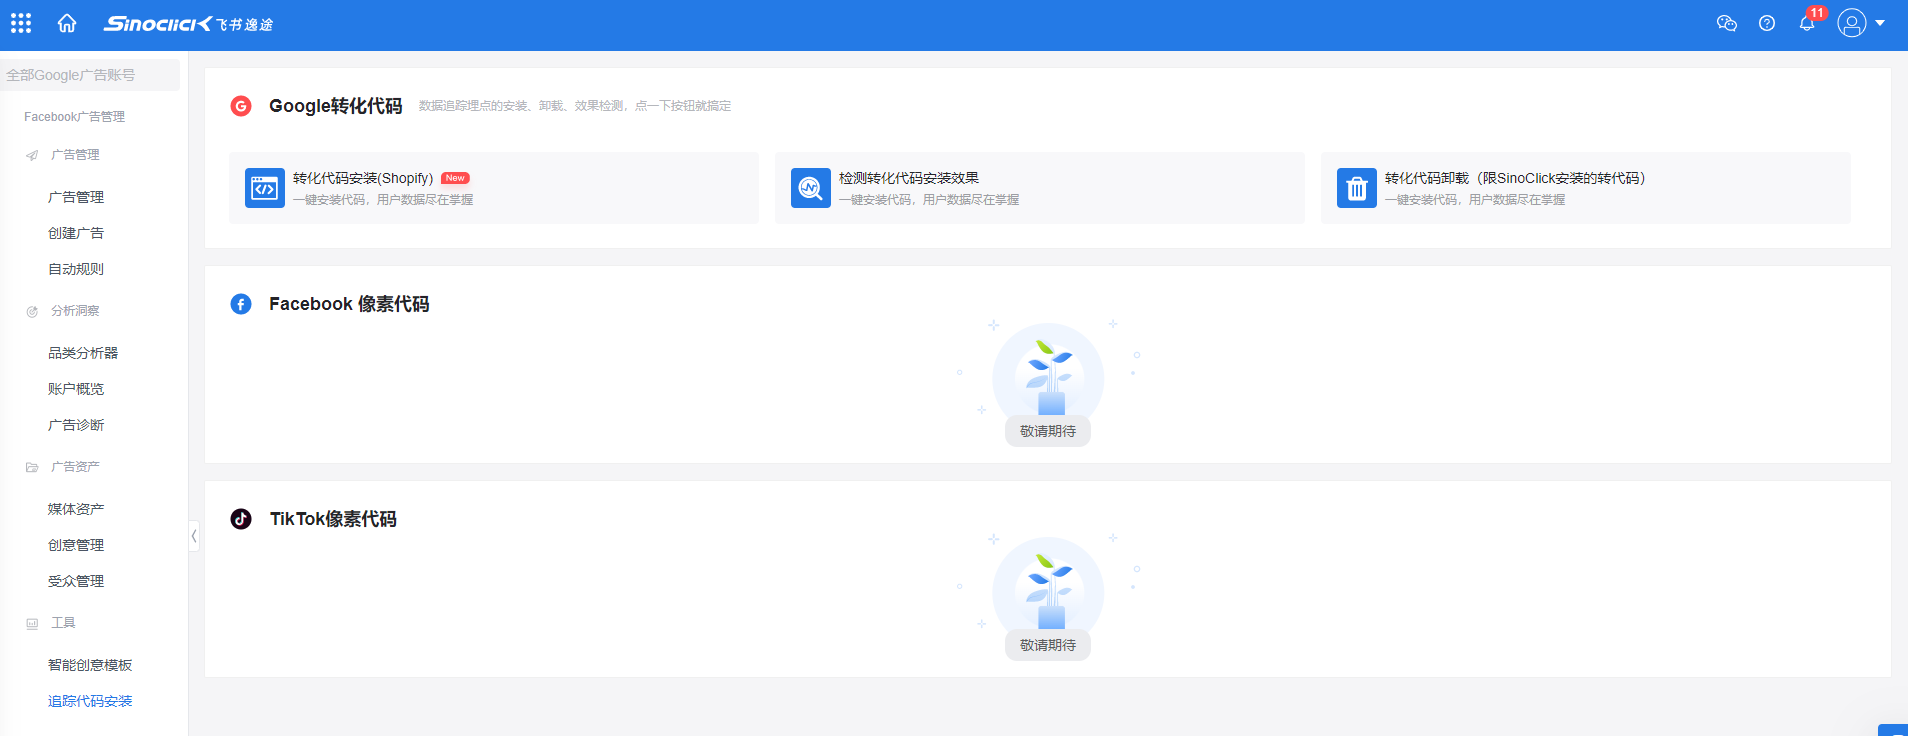Viewport: 1908px width, 736px height.
Task: Click the detect installation magnifier icon
Action: click(811, 188)
